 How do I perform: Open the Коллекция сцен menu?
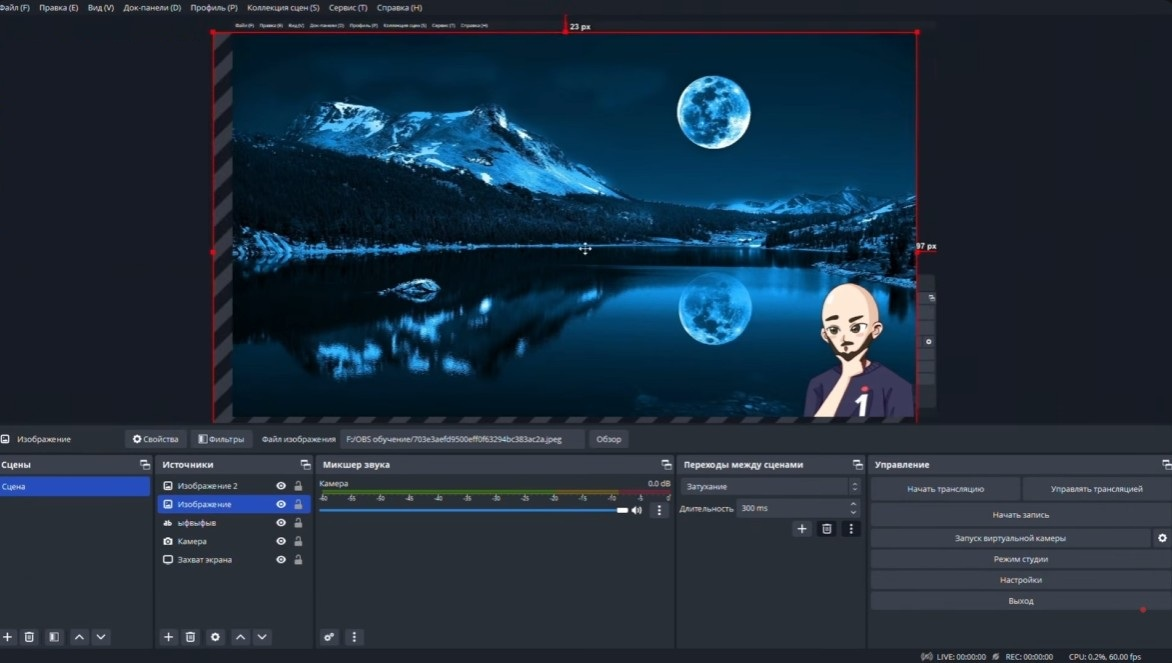283,7
